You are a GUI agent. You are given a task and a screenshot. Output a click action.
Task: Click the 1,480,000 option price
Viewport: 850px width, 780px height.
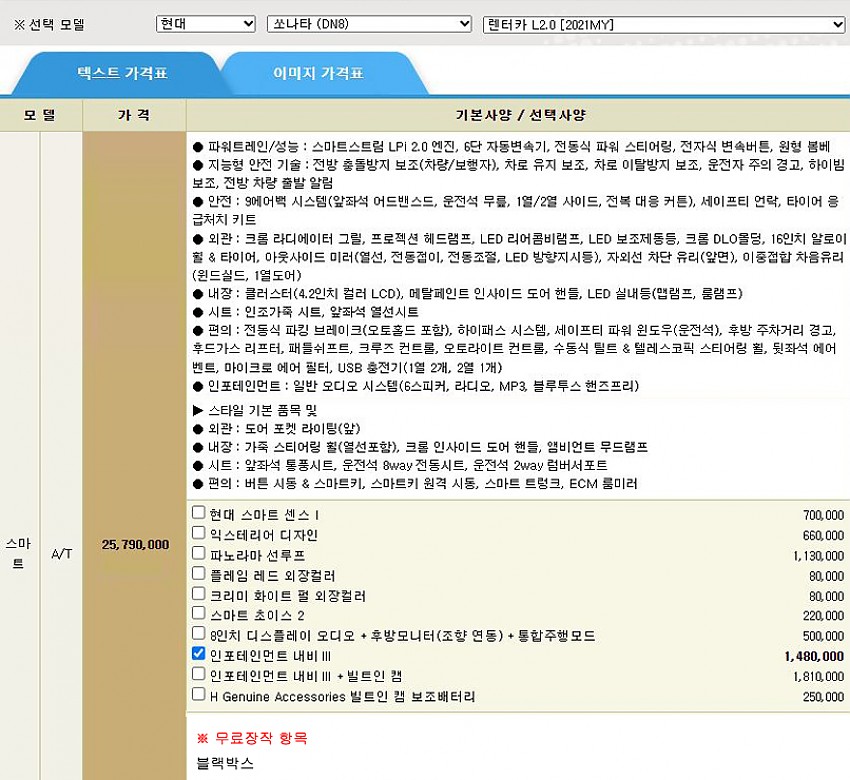(814, 656)
